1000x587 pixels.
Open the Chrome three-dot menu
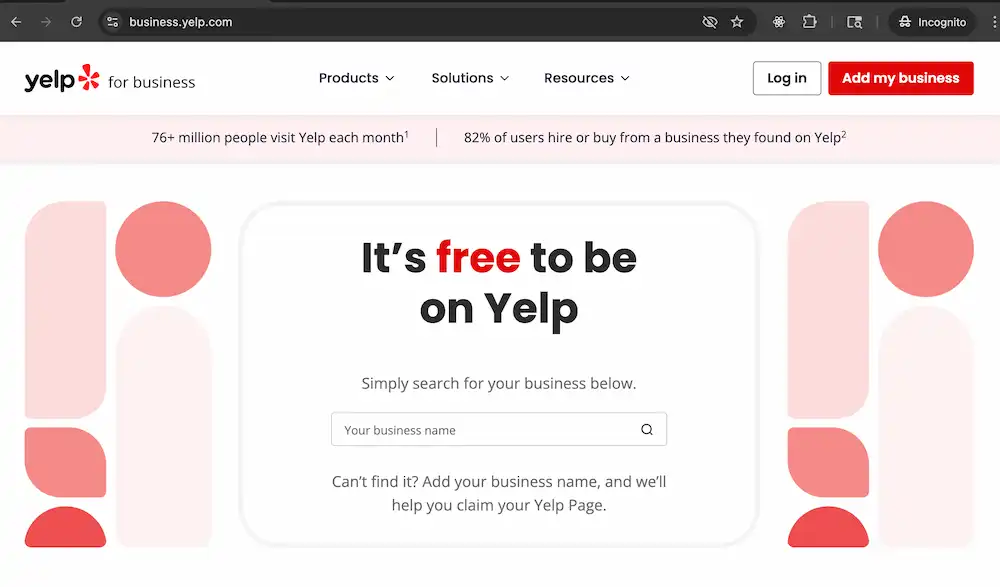point(993,21)
